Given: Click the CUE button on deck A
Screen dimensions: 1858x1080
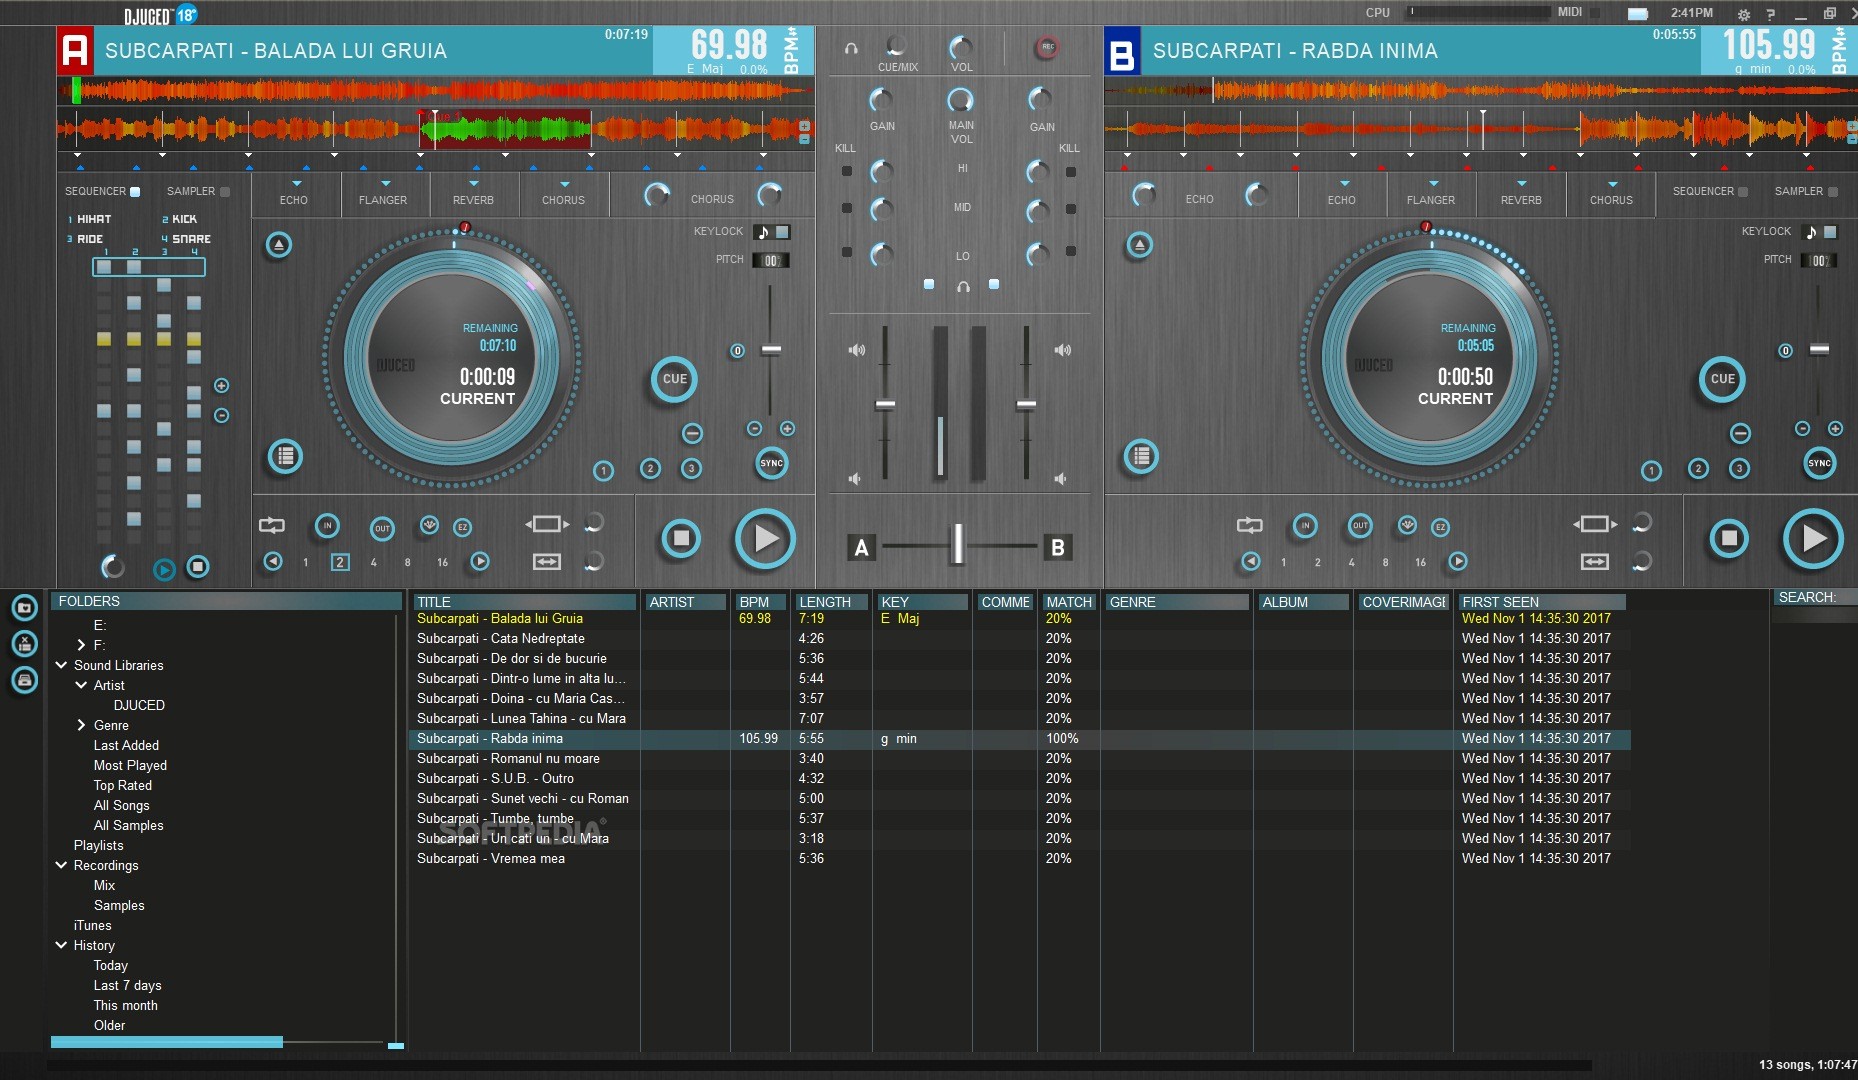Looking at the screenshot, I should (674, 379).
